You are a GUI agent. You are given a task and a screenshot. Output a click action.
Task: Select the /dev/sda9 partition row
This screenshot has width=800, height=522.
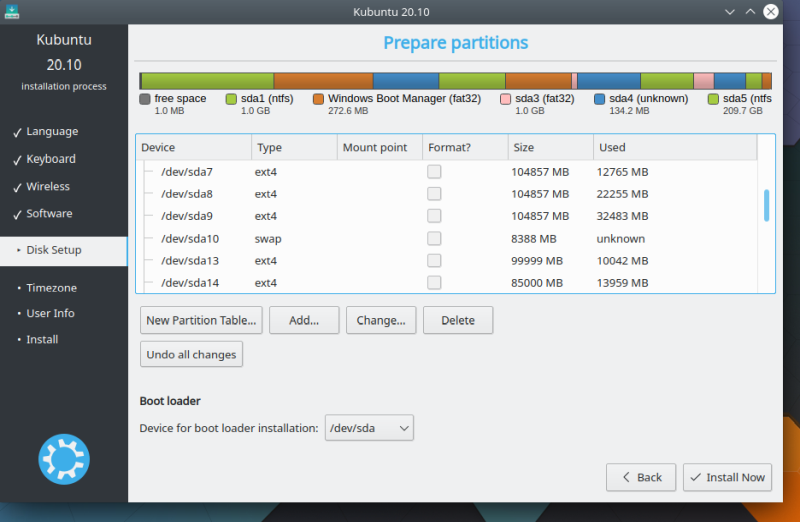446,216
